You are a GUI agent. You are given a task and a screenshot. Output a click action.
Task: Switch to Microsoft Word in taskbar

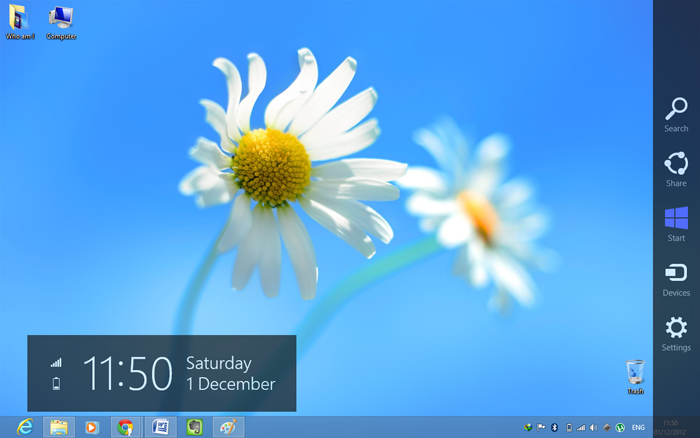[x=160, y=427]
